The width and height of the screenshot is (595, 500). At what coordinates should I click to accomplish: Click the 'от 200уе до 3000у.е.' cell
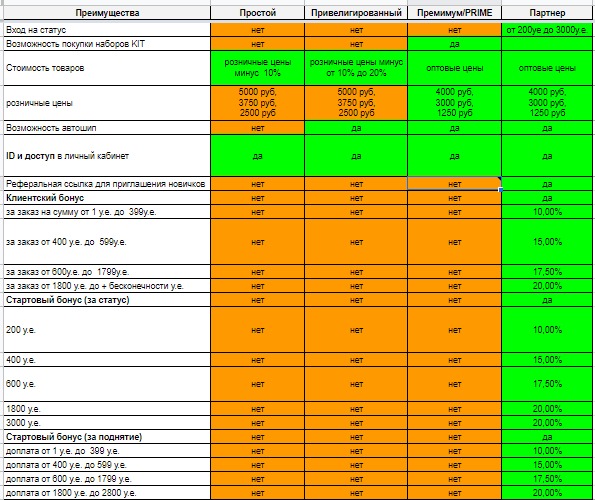click(547, 30)
